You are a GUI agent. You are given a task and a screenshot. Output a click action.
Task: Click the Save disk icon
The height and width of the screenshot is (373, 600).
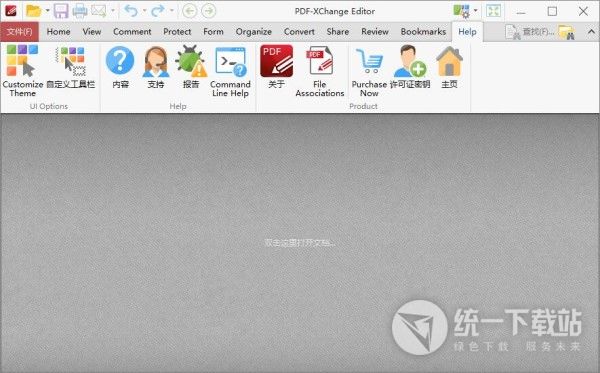pyautogui.click(x=61, y=11)
